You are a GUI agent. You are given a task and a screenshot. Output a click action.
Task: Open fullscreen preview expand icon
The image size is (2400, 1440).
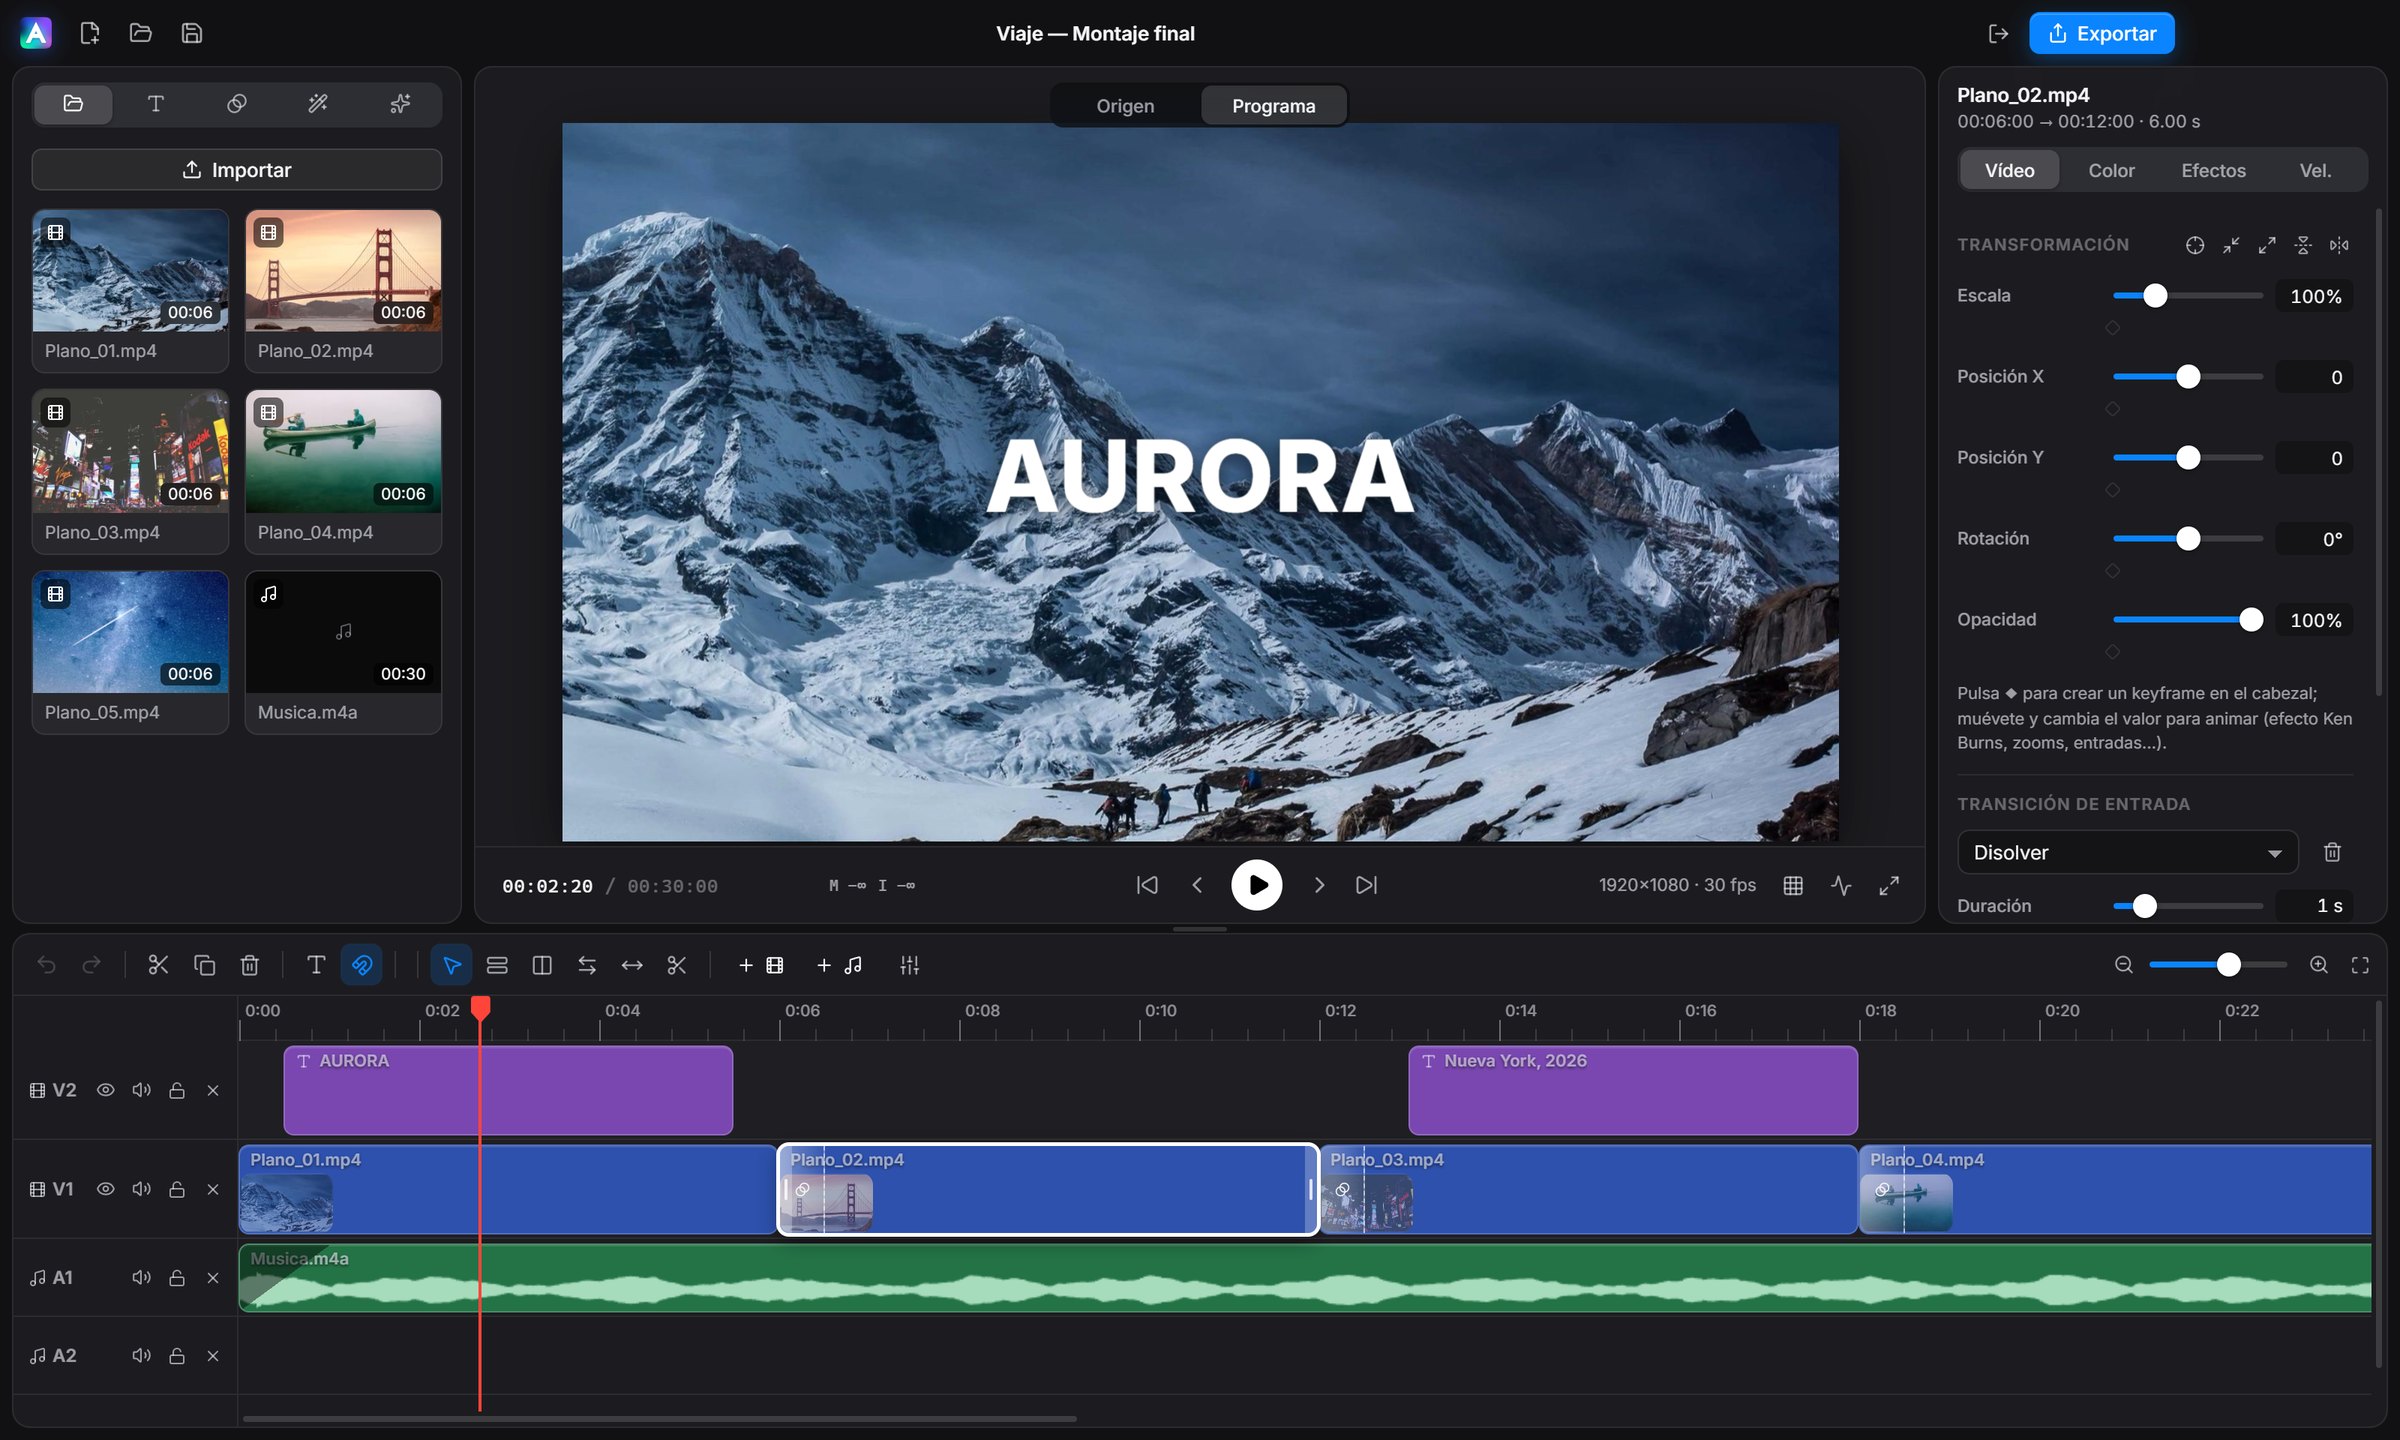(1889, 885)
